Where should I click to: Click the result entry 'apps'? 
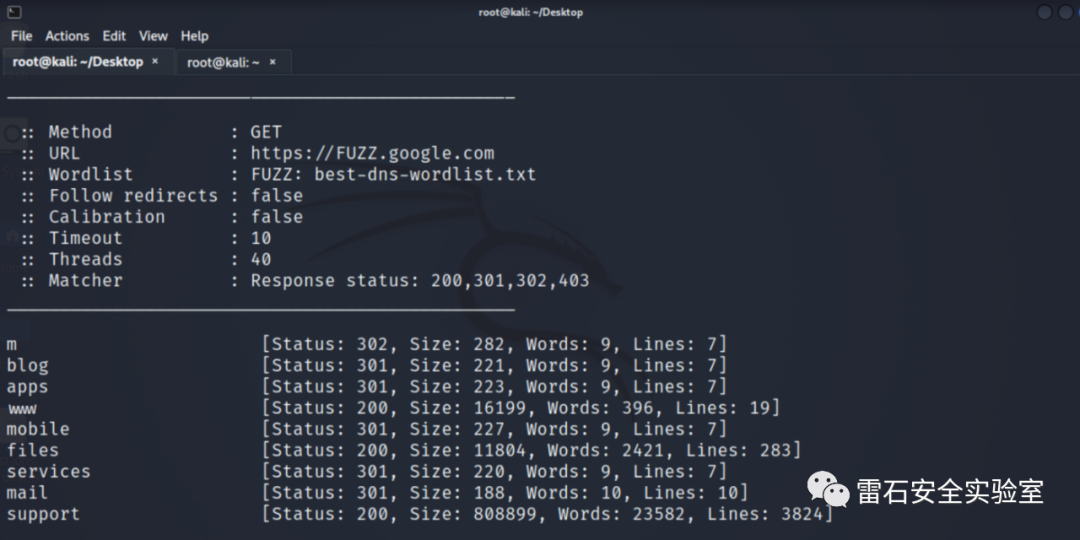pos(28,386)
